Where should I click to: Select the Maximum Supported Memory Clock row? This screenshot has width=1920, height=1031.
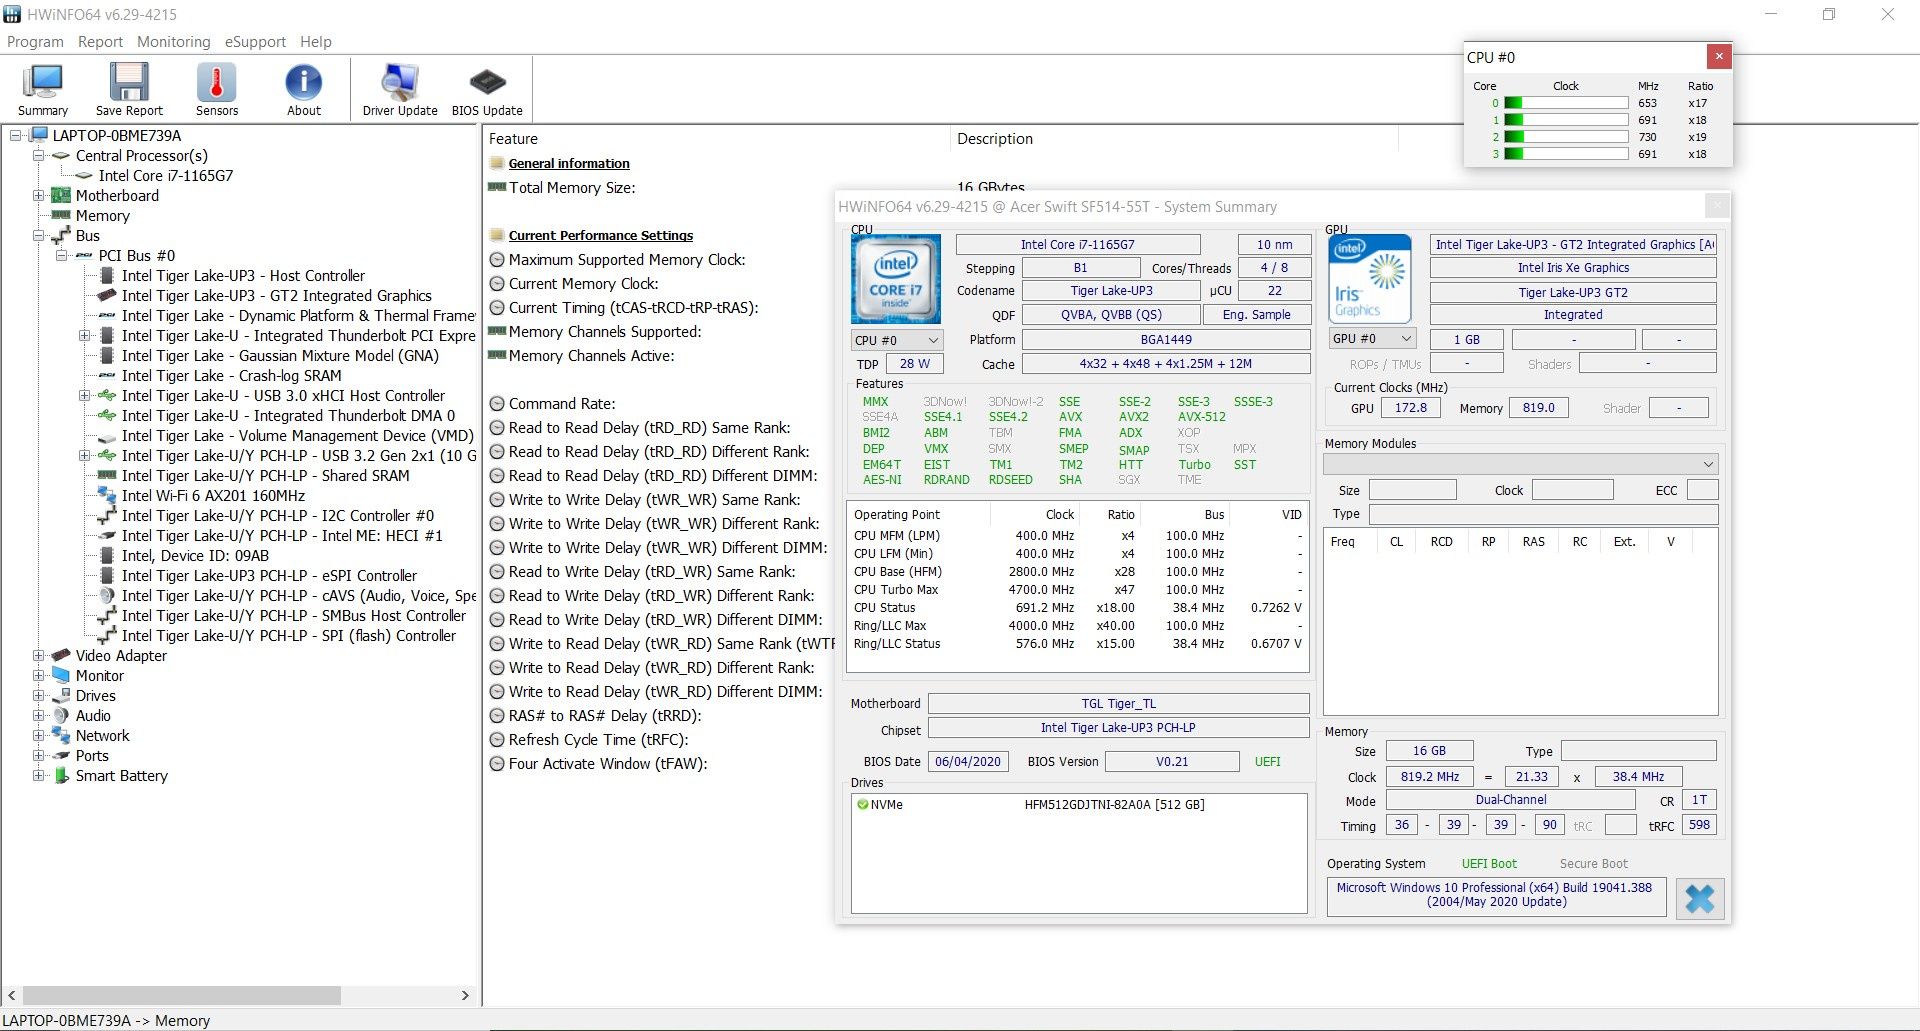[x=627, y=260]
